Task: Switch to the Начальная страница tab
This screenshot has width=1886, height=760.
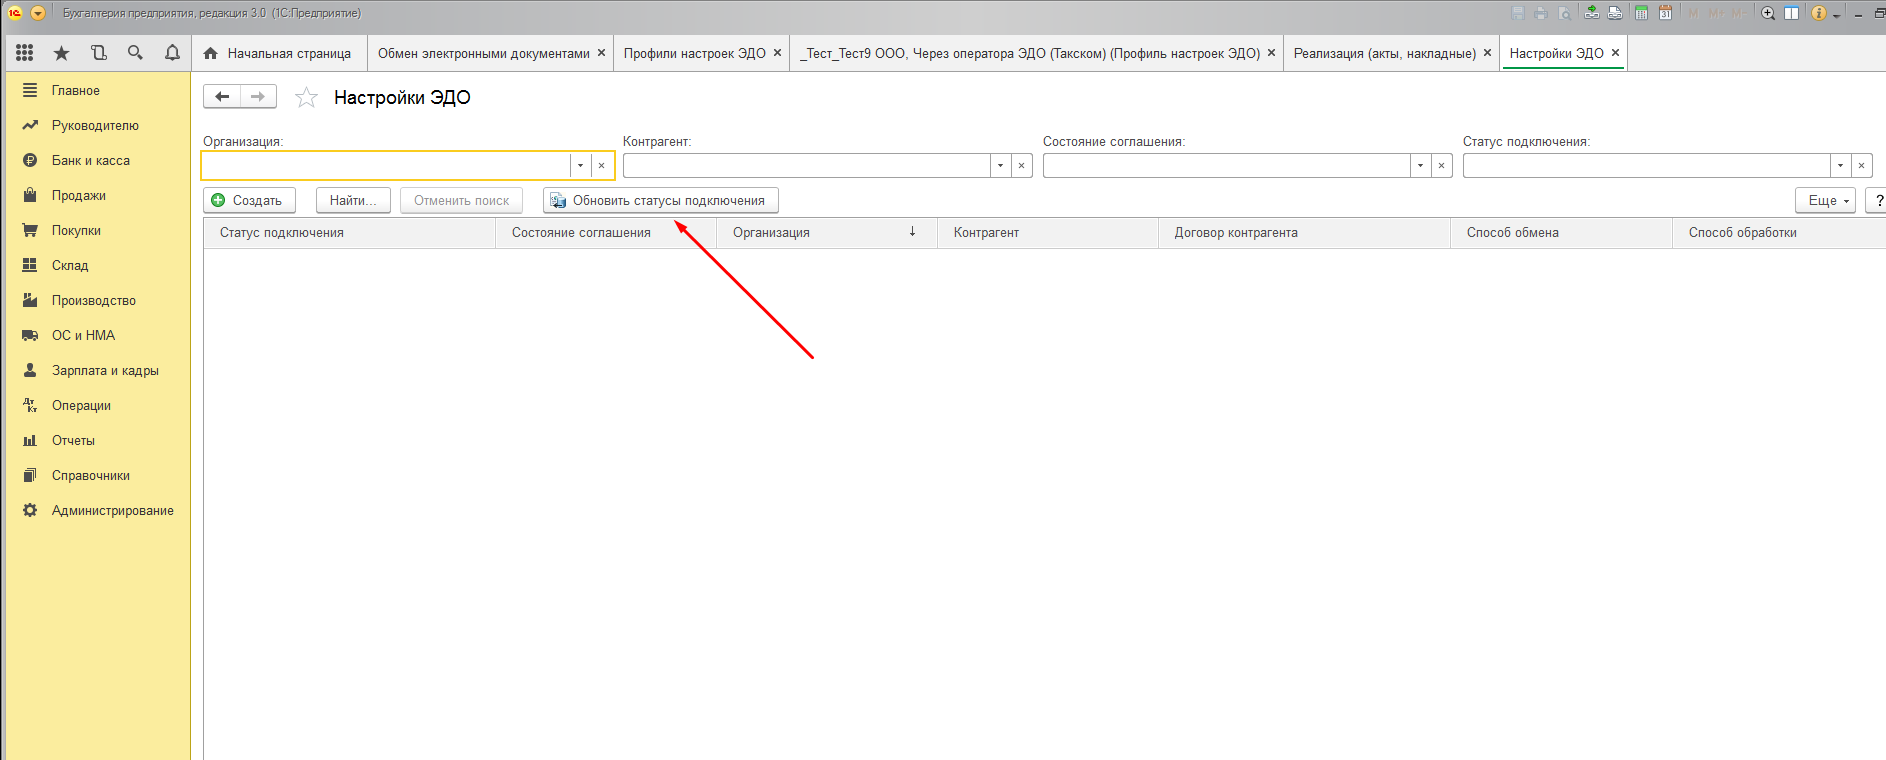Action: coord(278,53)
